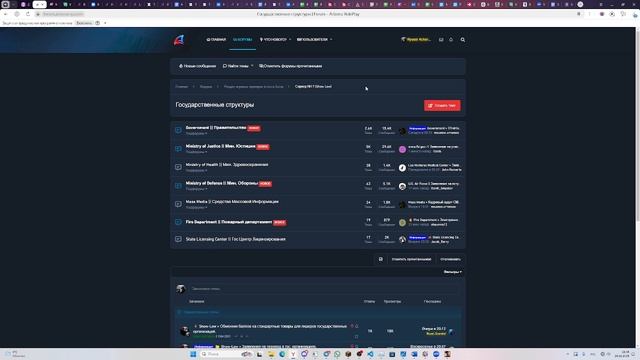Expand Подфорумы under Ministry of Health
This screenshot has width=640, height=360.
[196, 171]
